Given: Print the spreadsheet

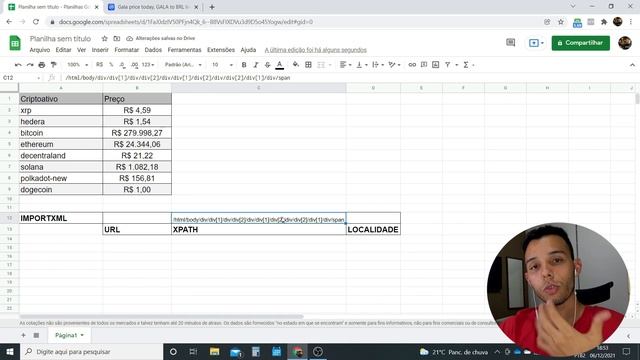Looking at the screenshot, I should click(42, 65).
